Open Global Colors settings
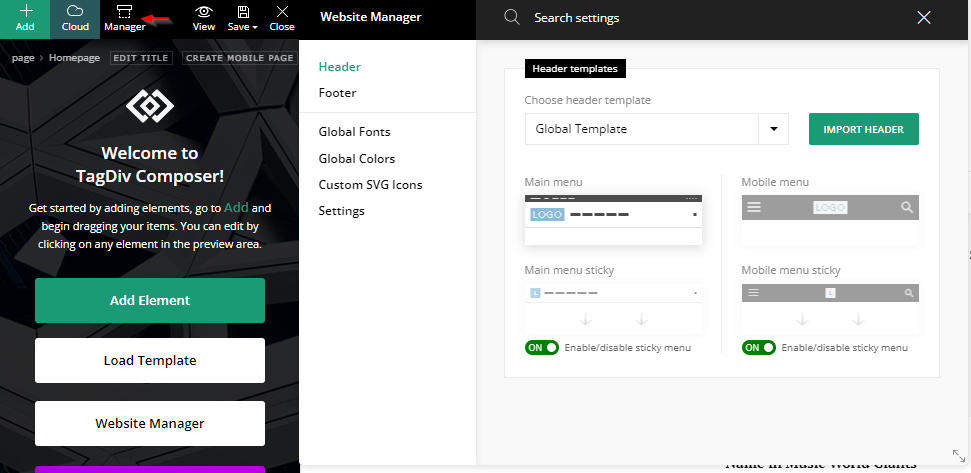This screenshot has width=971, height=473. point(357,158)
